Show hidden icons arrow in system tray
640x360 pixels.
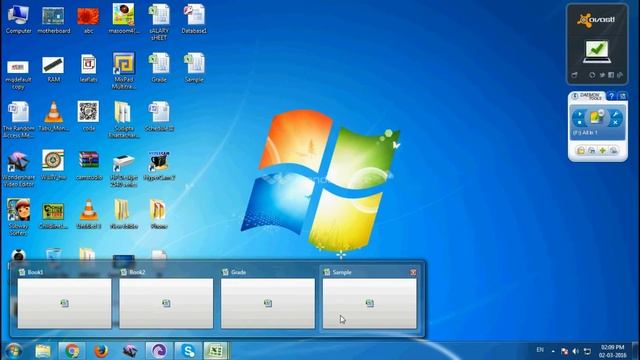click(x=553, y=351)
